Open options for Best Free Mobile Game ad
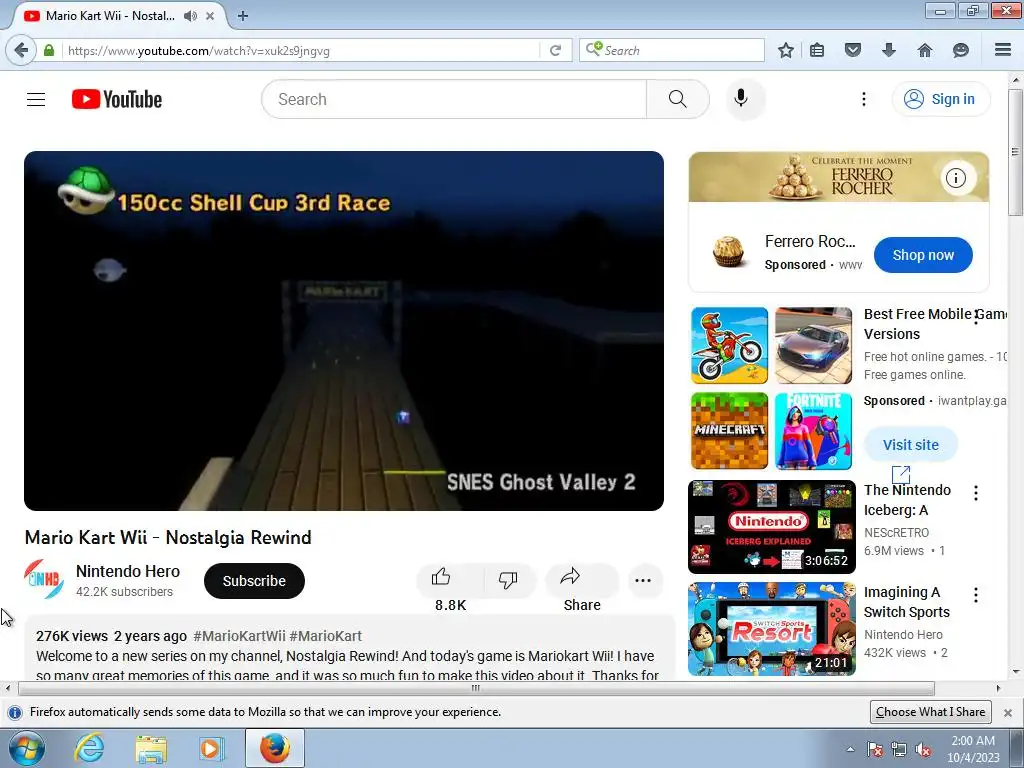This screenshot has height=768, width=1024. click(x=976, y=317)
